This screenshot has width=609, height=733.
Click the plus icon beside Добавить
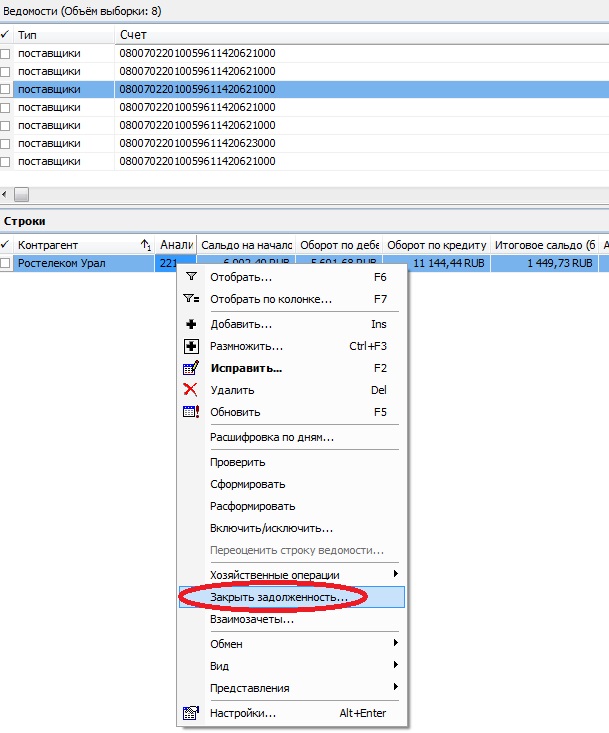click(191, 324)
